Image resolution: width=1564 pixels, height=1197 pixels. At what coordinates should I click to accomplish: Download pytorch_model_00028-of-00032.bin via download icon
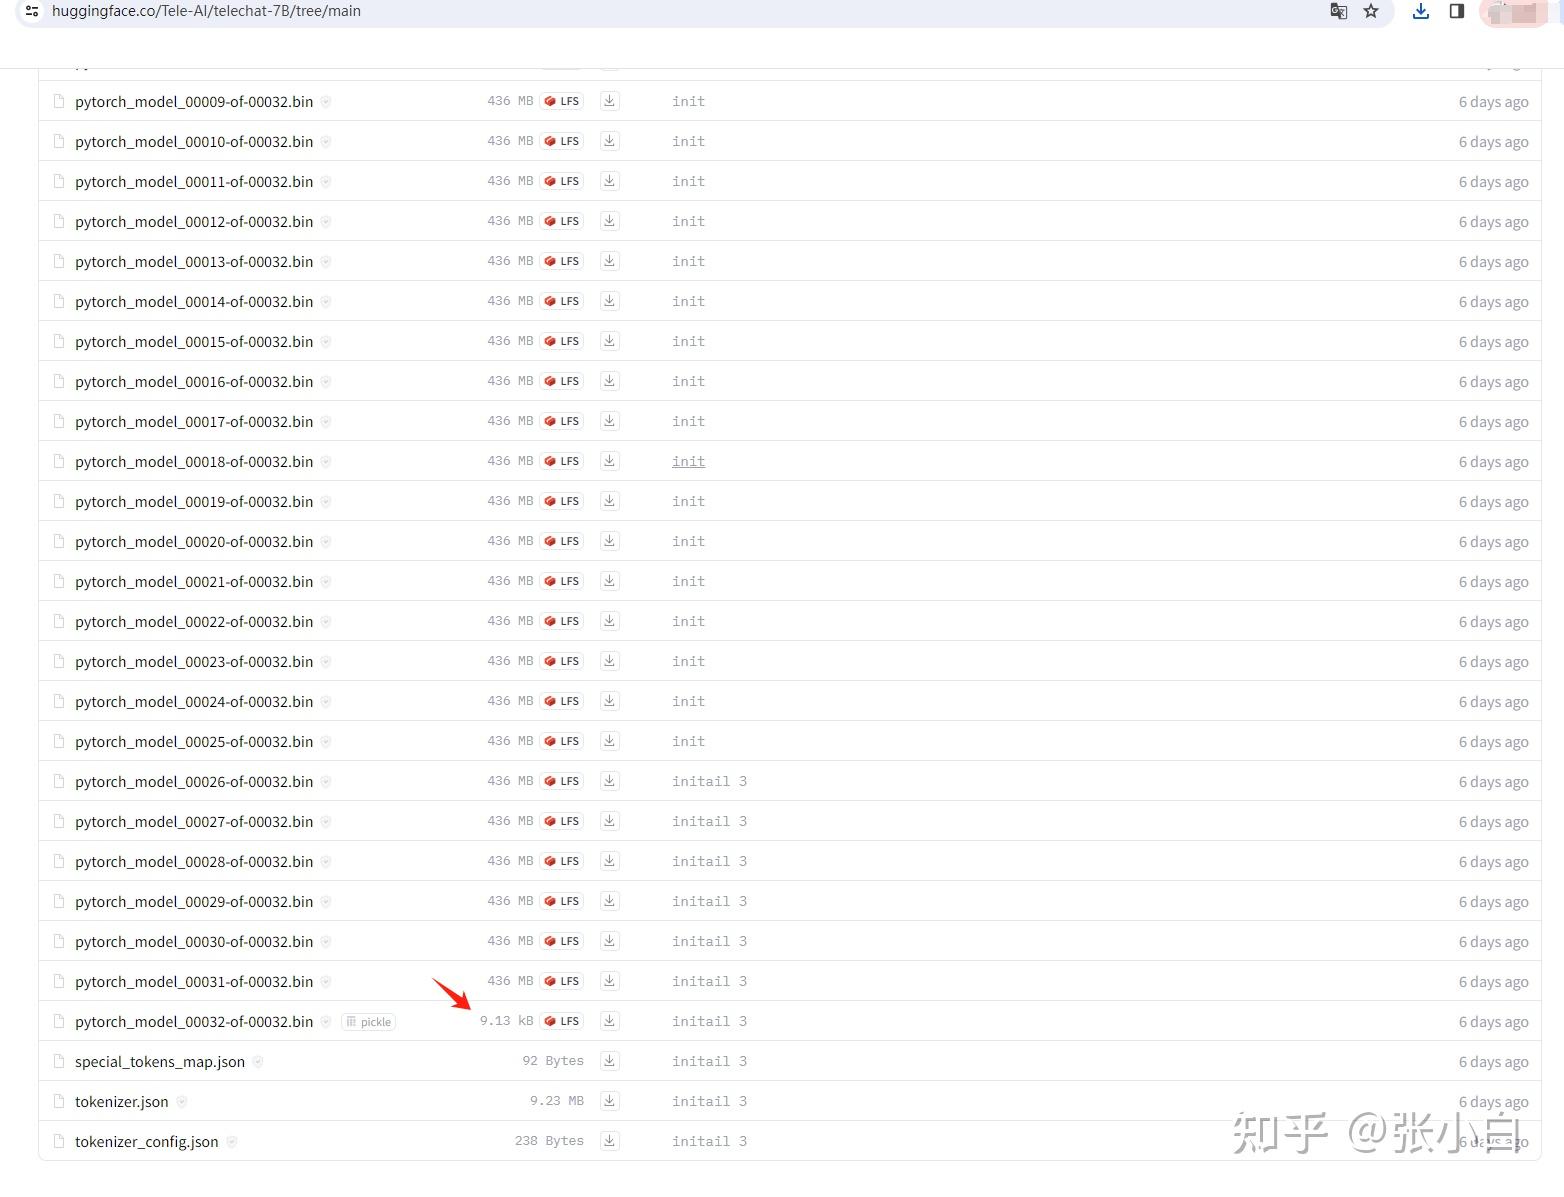click(609, 861)
